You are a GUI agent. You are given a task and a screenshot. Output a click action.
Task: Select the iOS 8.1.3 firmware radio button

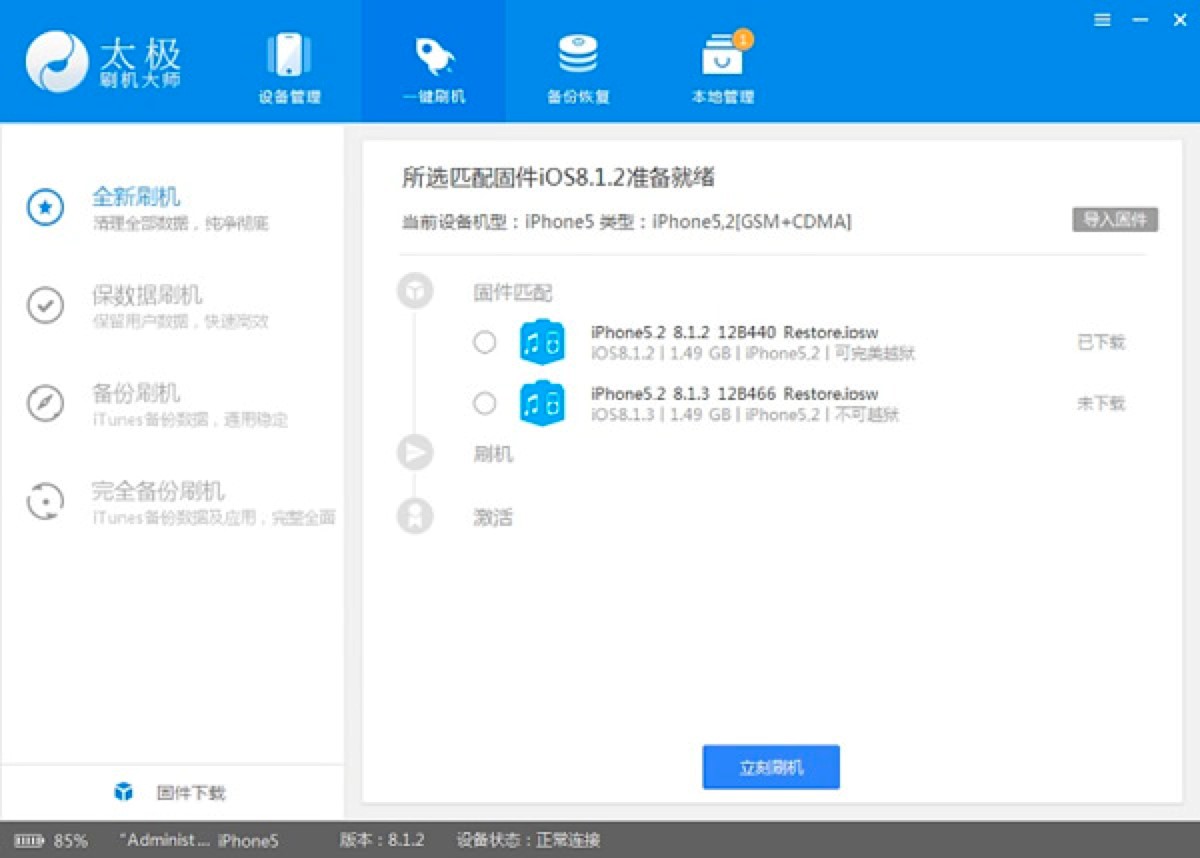(x=485, y=403)
